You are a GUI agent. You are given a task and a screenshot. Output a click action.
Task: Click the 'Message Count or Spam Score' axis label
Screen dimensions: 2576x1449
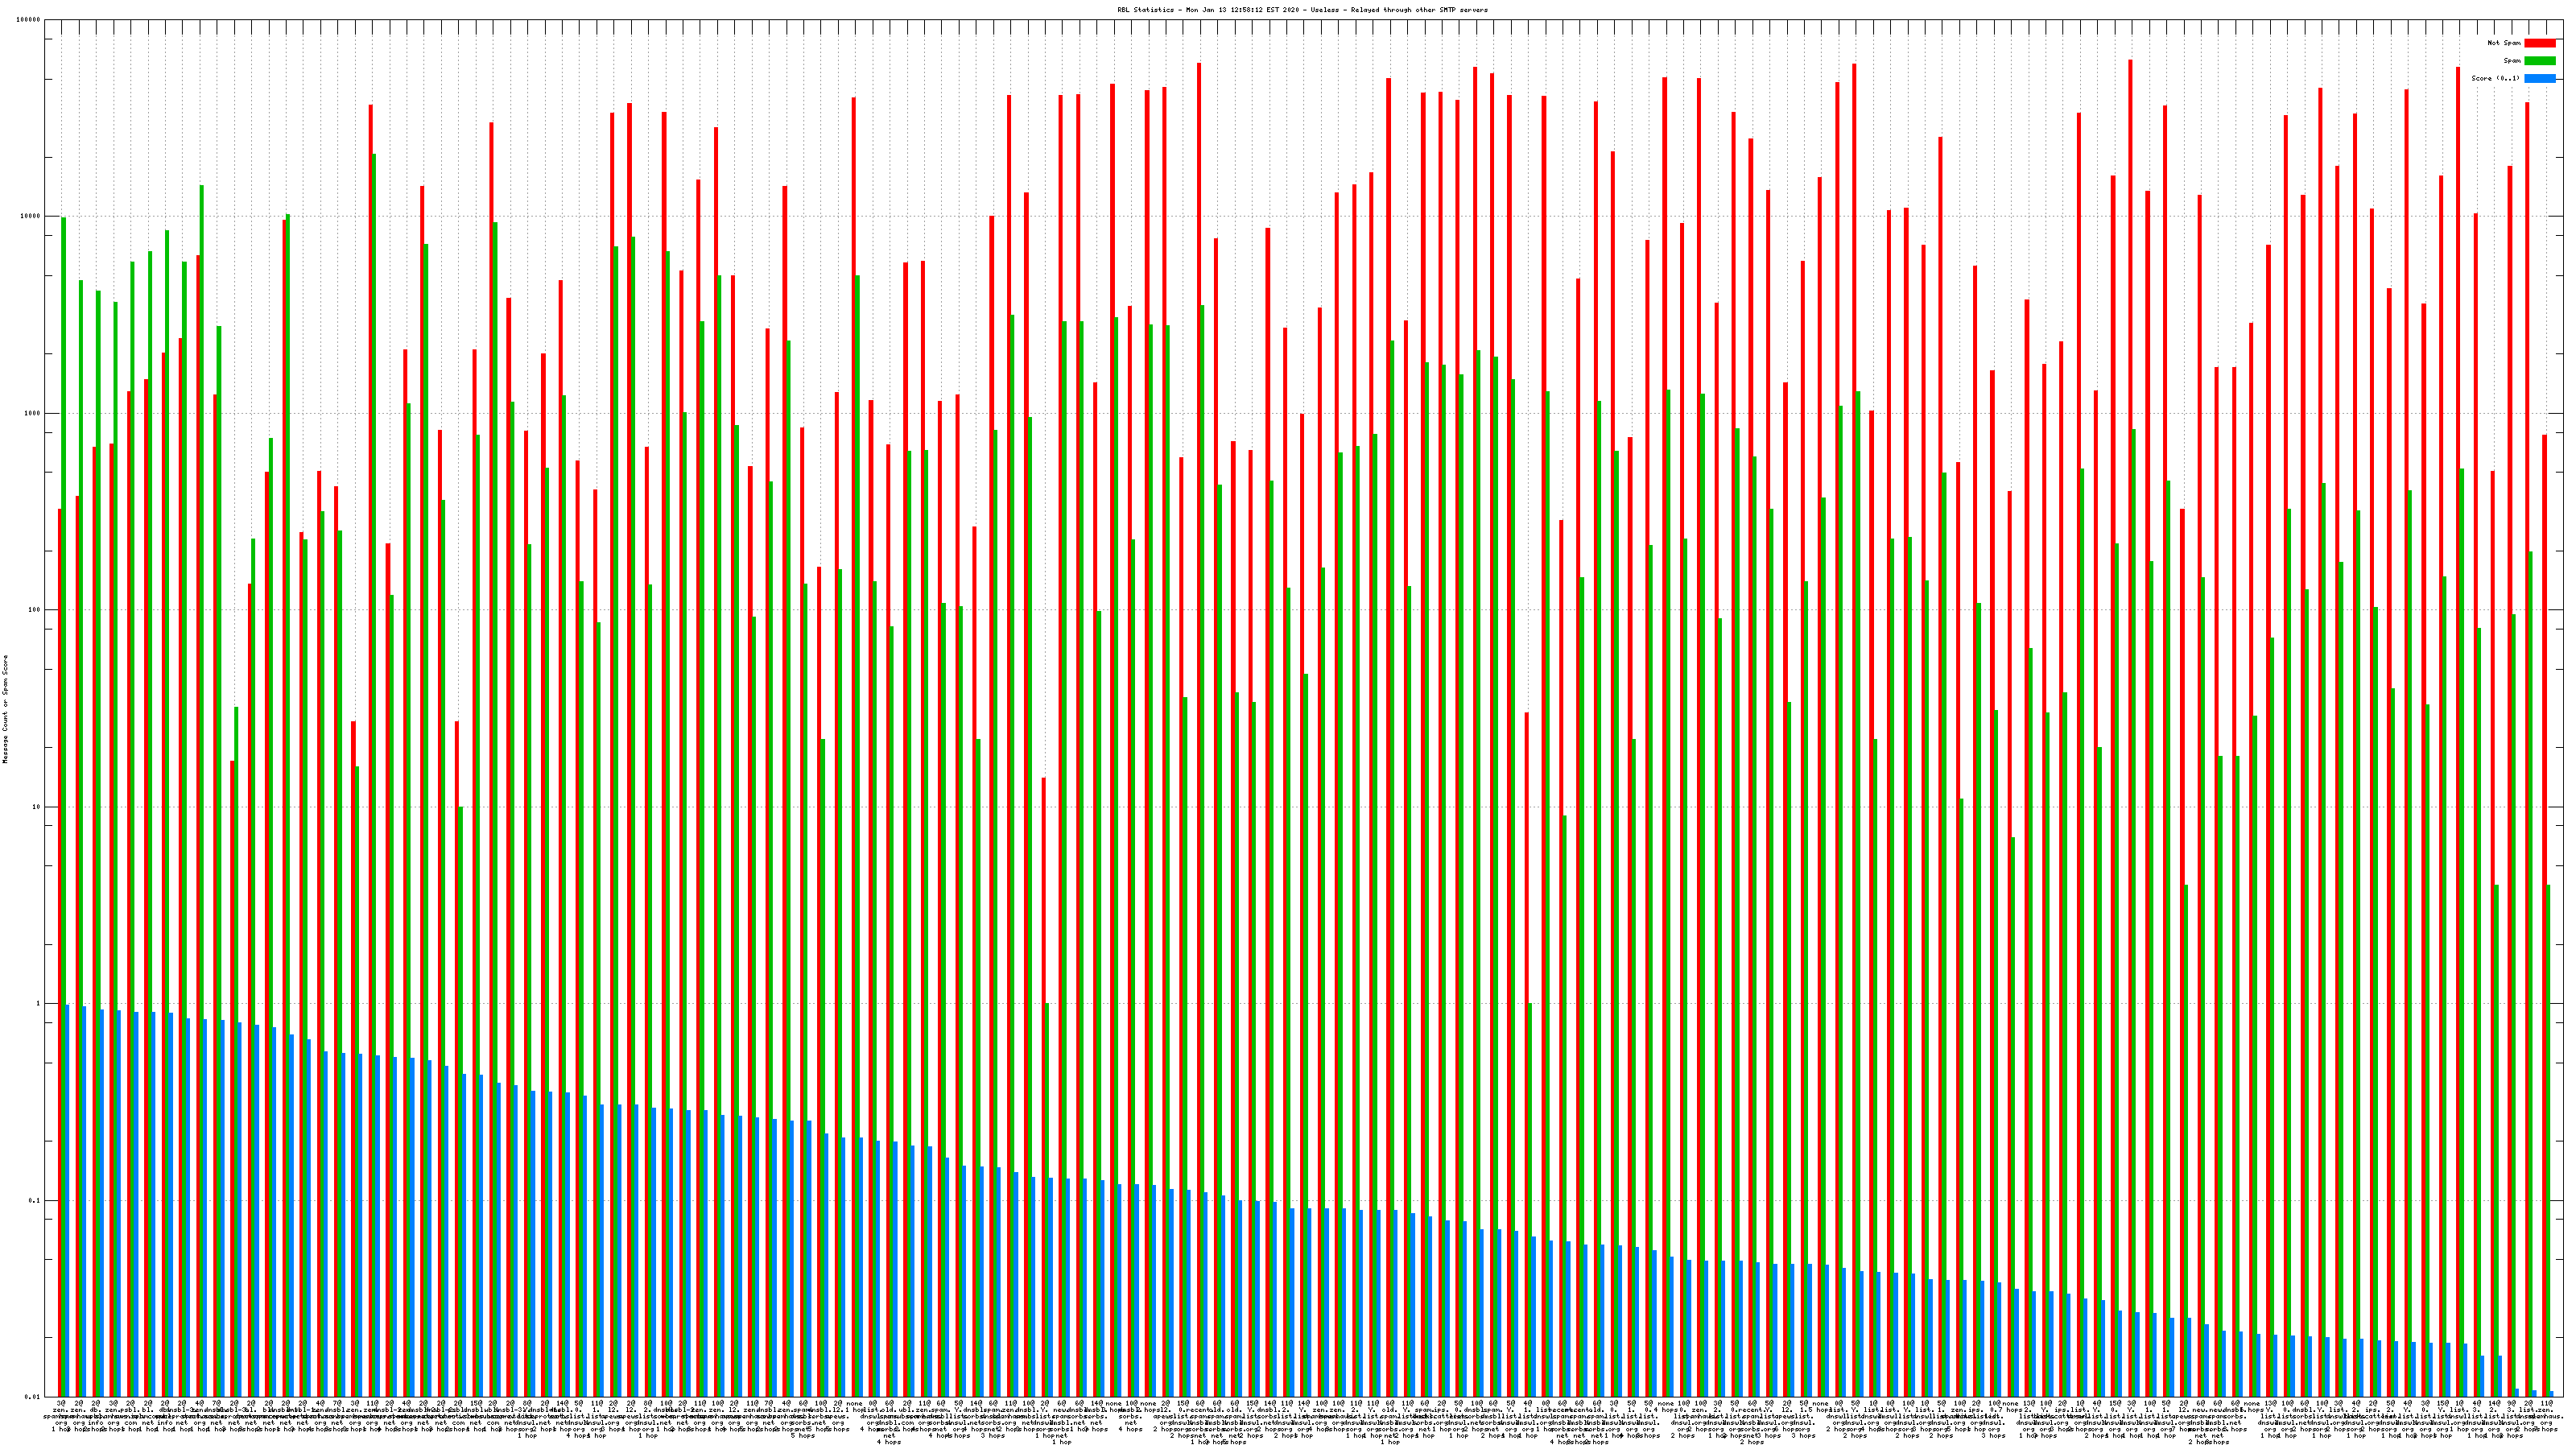5,709
